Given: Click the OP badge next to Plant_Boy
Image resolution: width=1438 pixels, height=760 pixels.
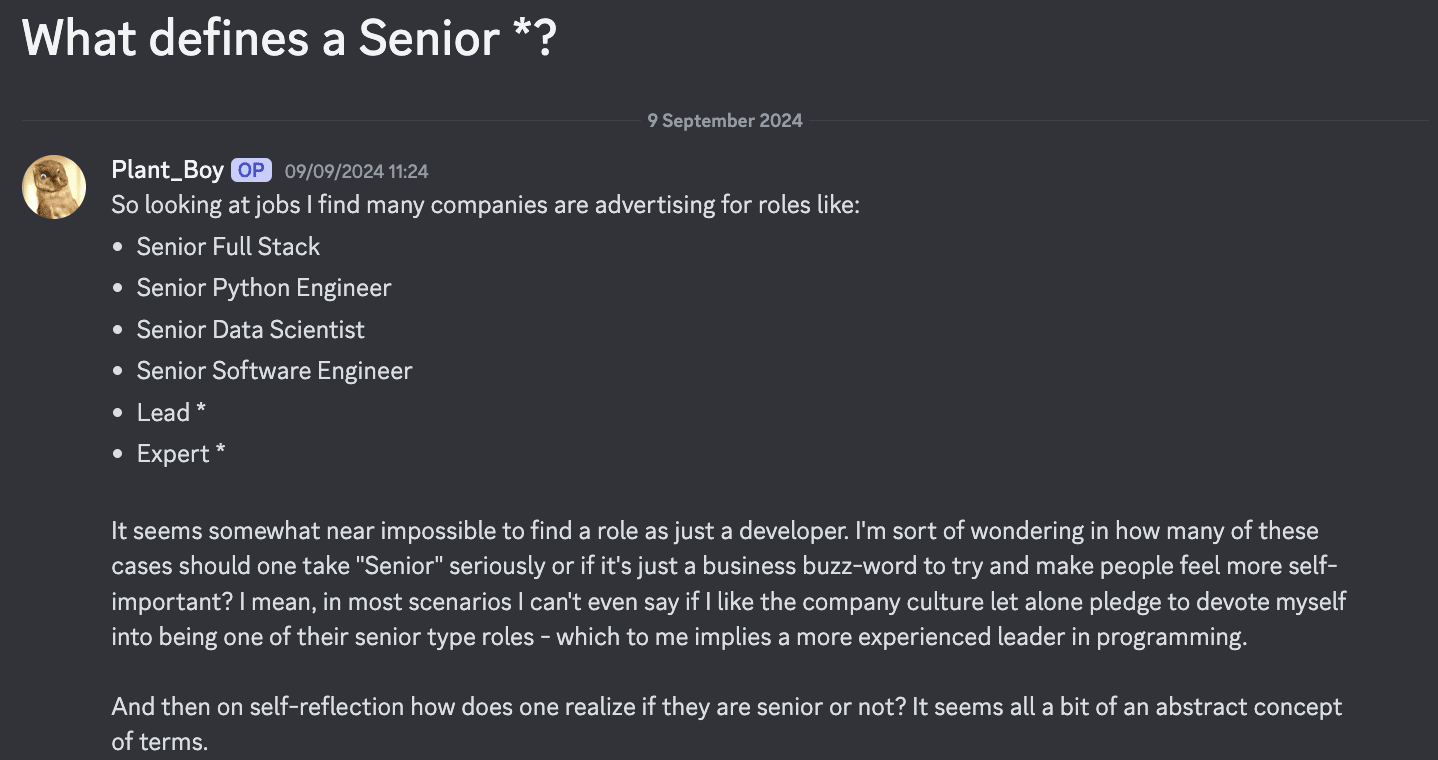Looking at the screenshot, I should tap(251, 170).
